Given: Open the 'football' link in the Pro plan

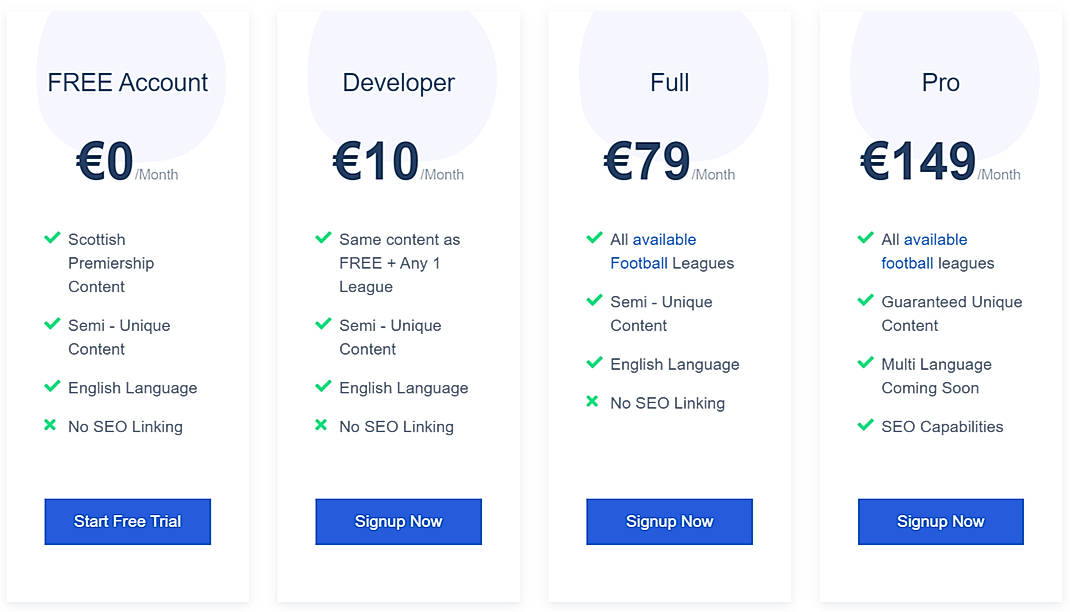Looking at the screenshot, I should pos(907,263).
